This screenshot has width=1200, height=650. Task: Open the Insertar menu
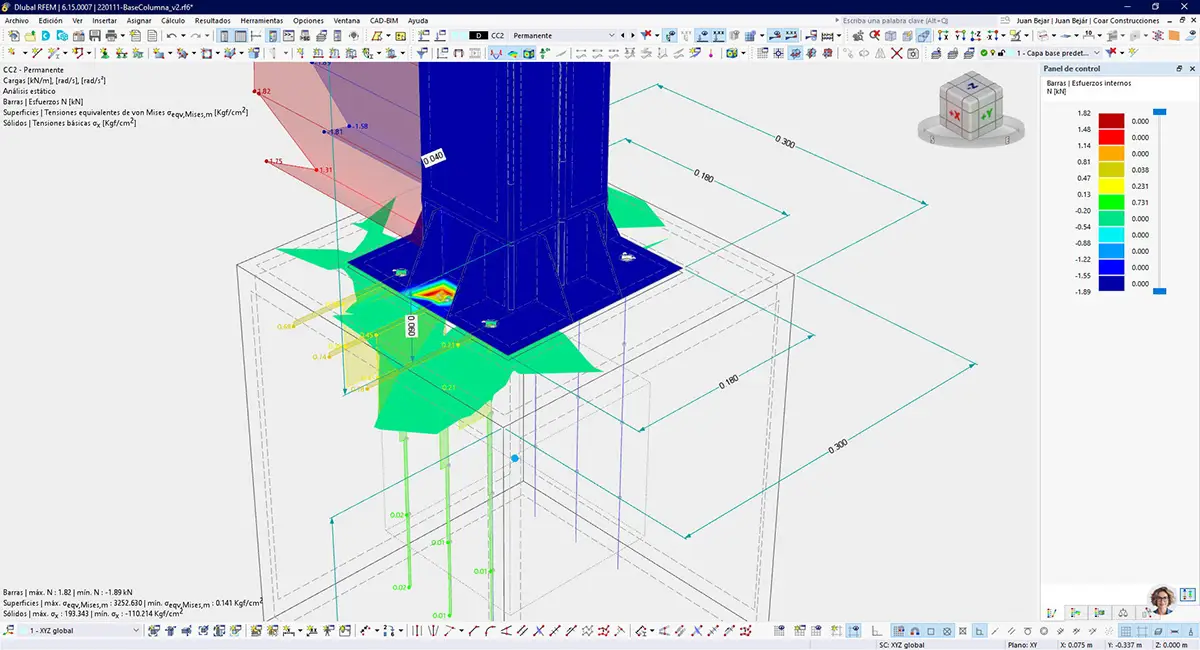pos(104,20)
